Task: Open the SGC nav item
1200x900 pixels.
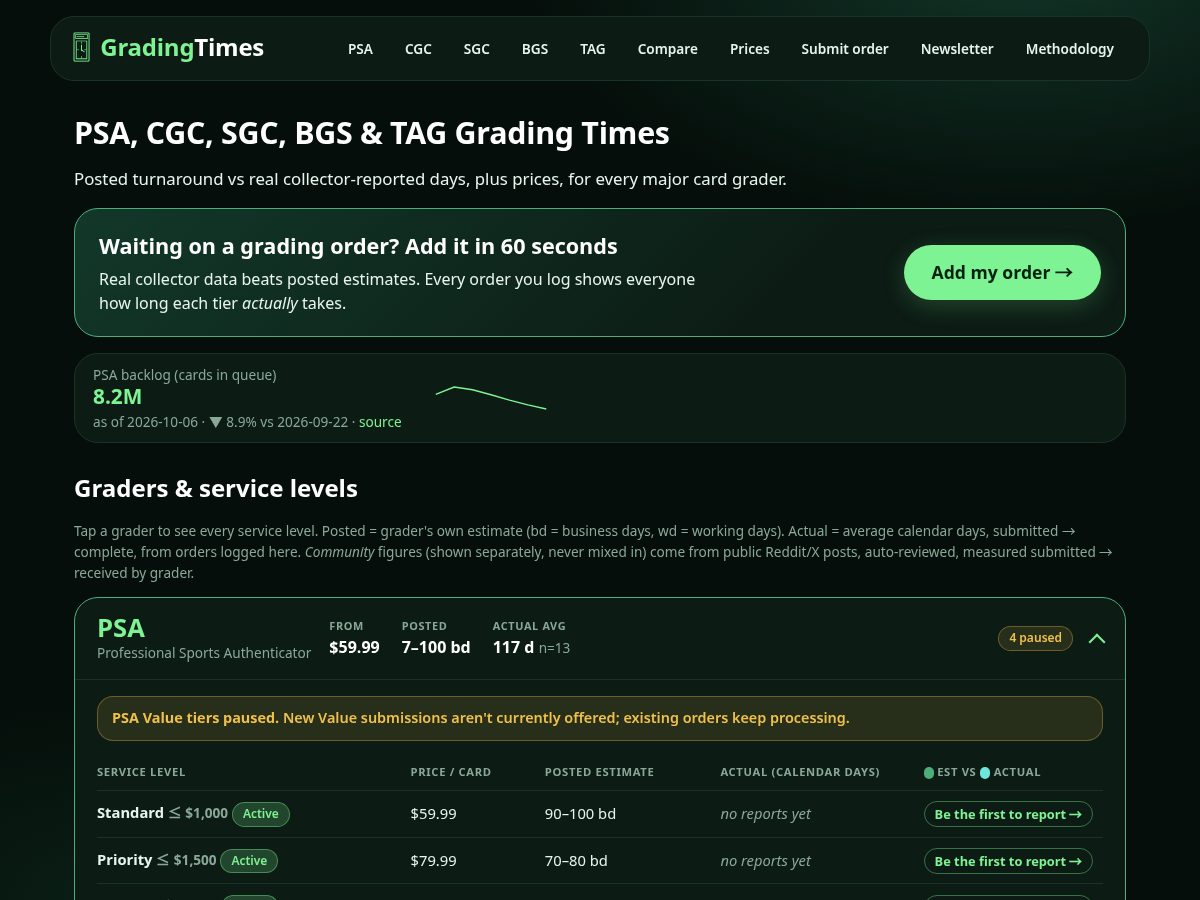Action: [x=477, y=48]
